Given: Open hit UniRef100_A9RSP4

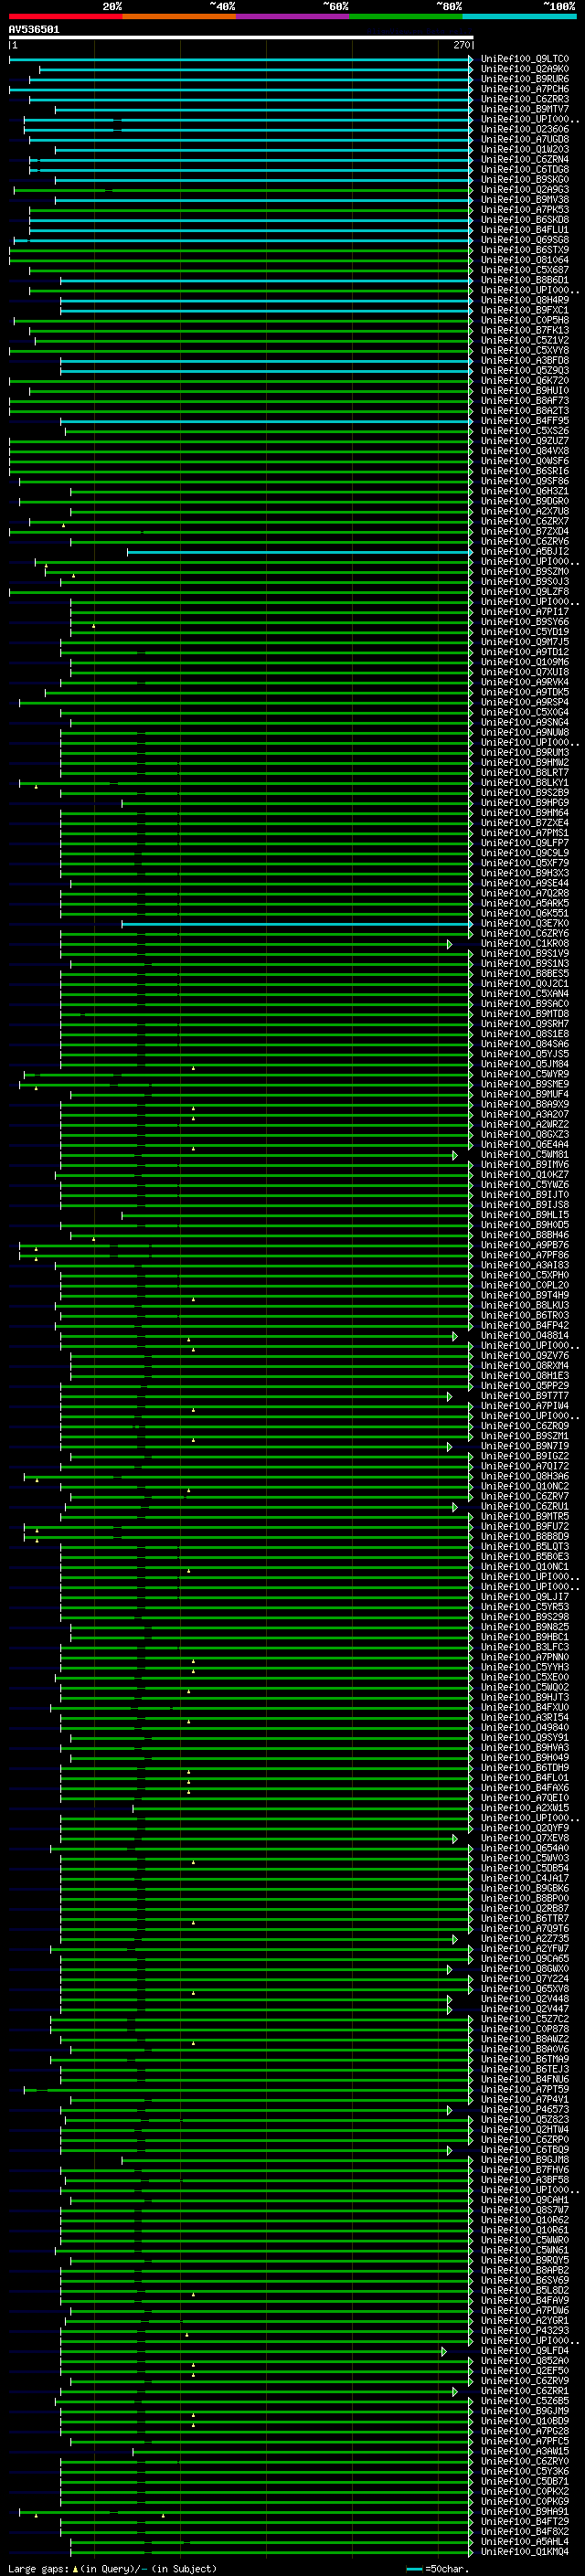Looking at the screenshot, I should (525, 703).
